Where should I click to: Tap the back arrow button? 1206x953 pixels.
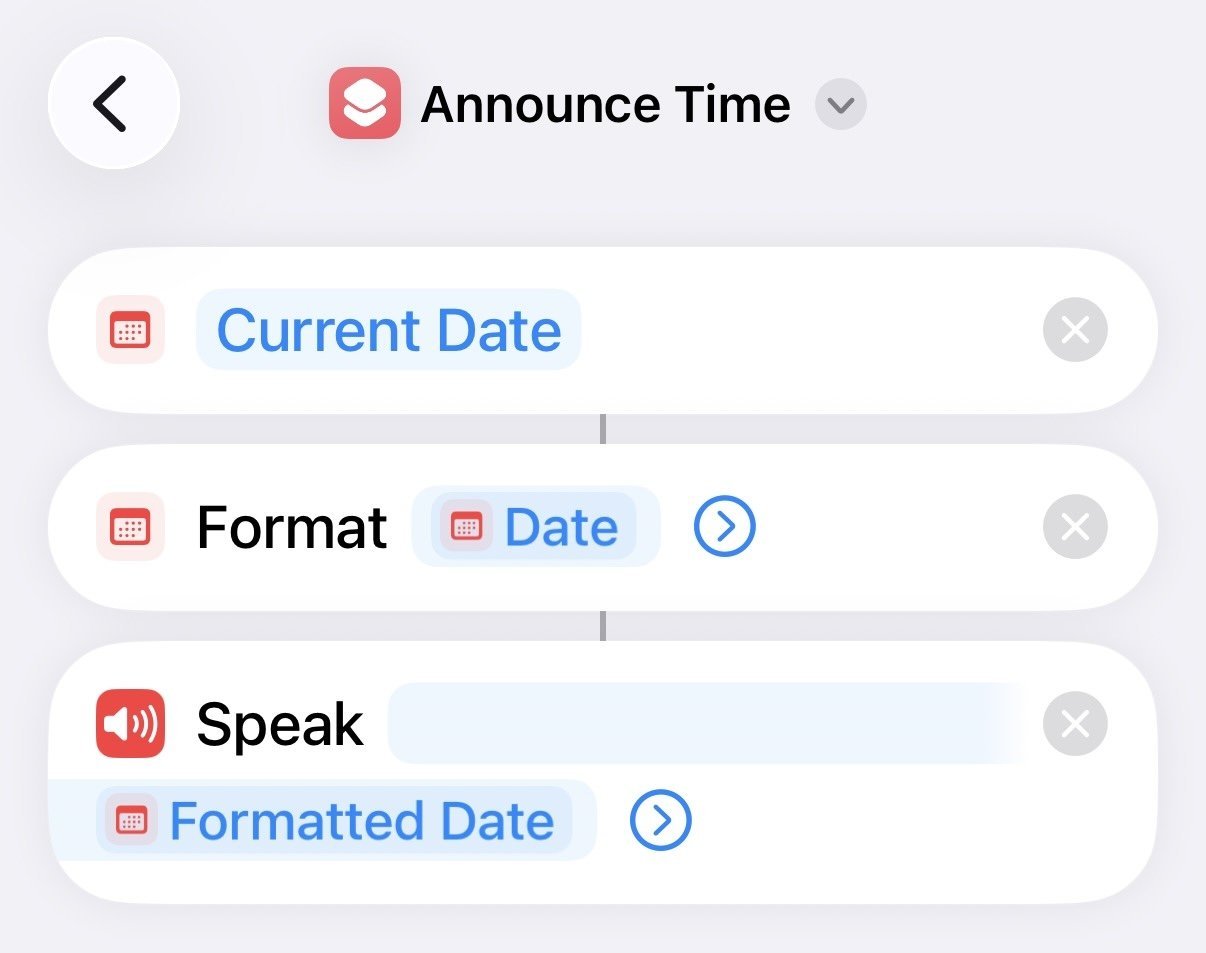pyautogui.click(x=113, y=103)
